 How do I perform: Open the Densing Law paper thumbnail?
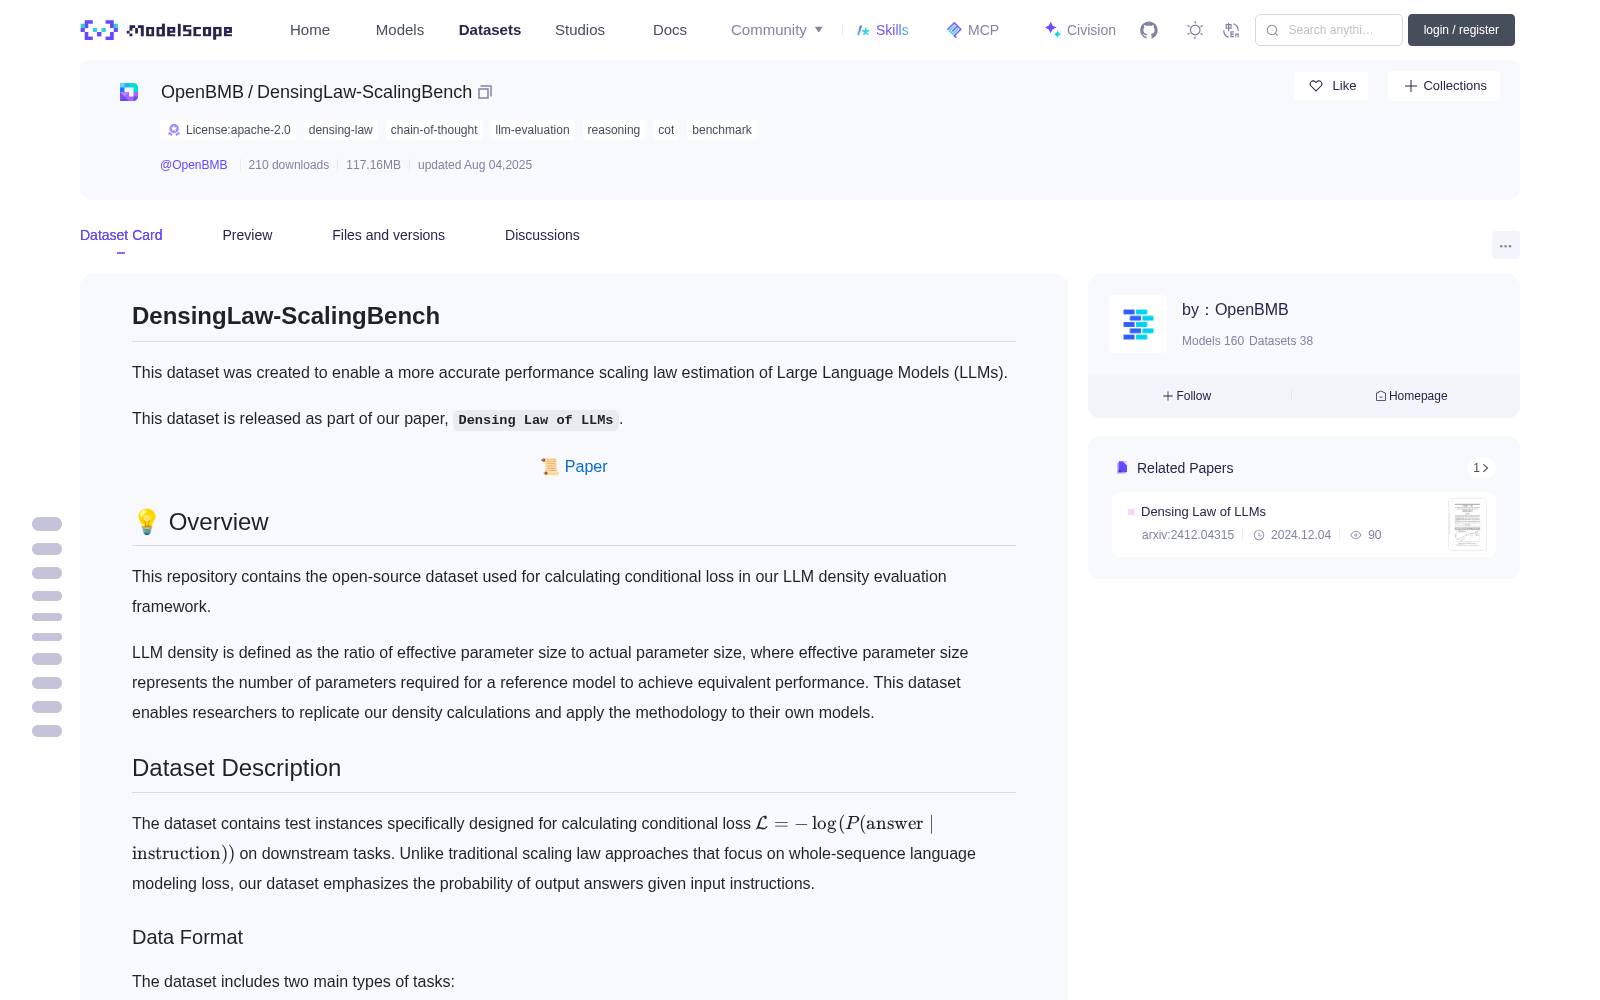[x=1467, y=524]
